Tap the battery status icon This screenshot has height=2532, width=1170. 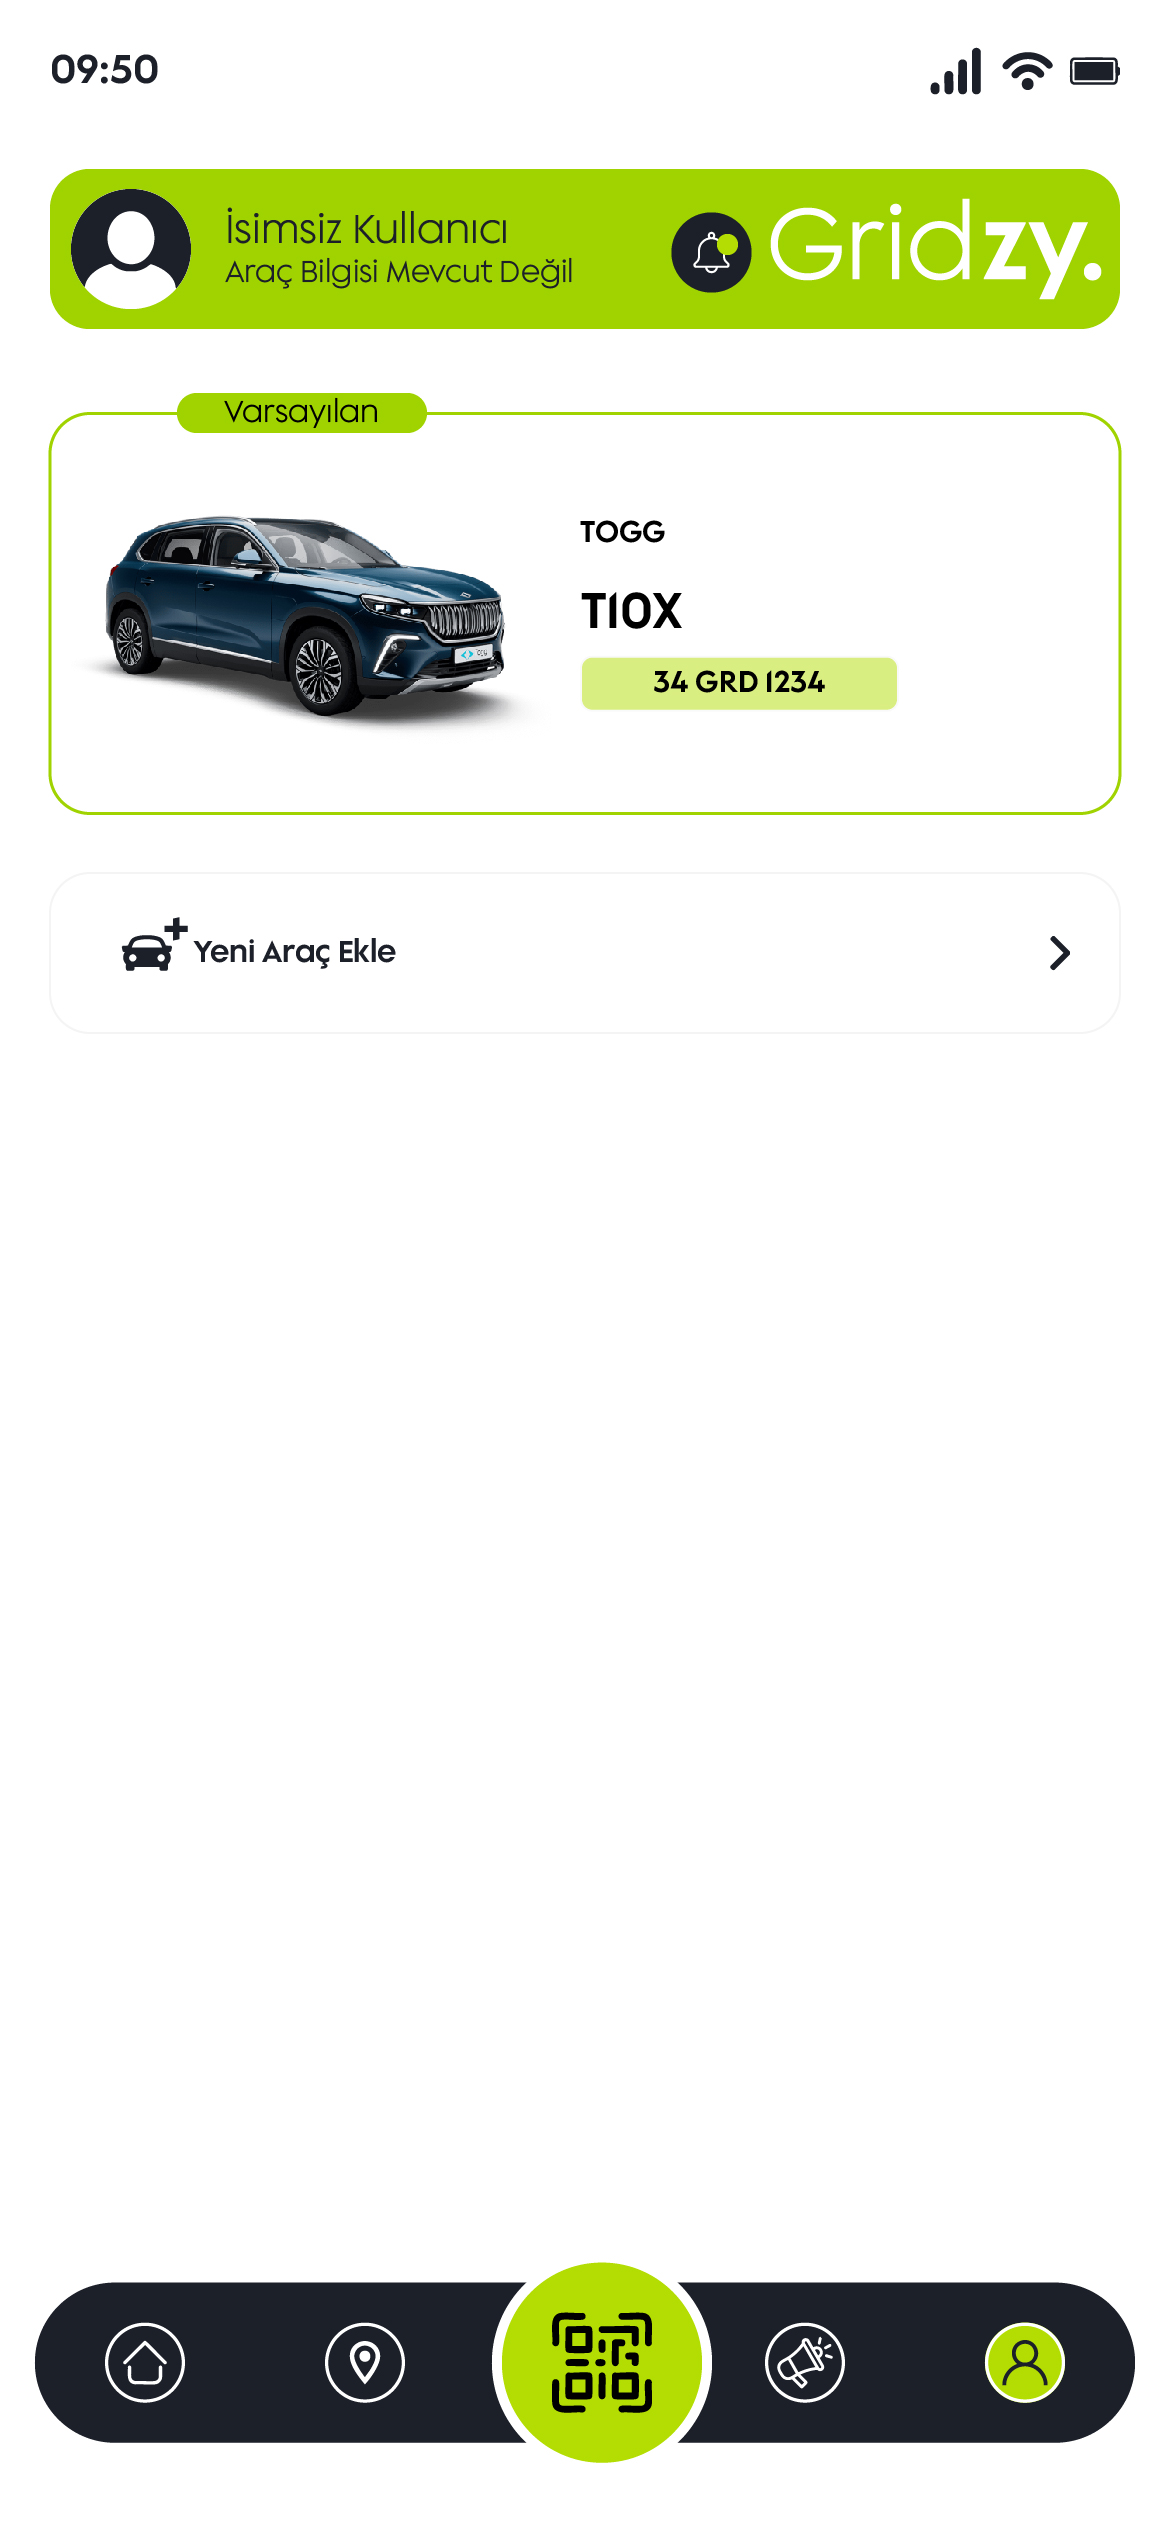coord(1095,71)
